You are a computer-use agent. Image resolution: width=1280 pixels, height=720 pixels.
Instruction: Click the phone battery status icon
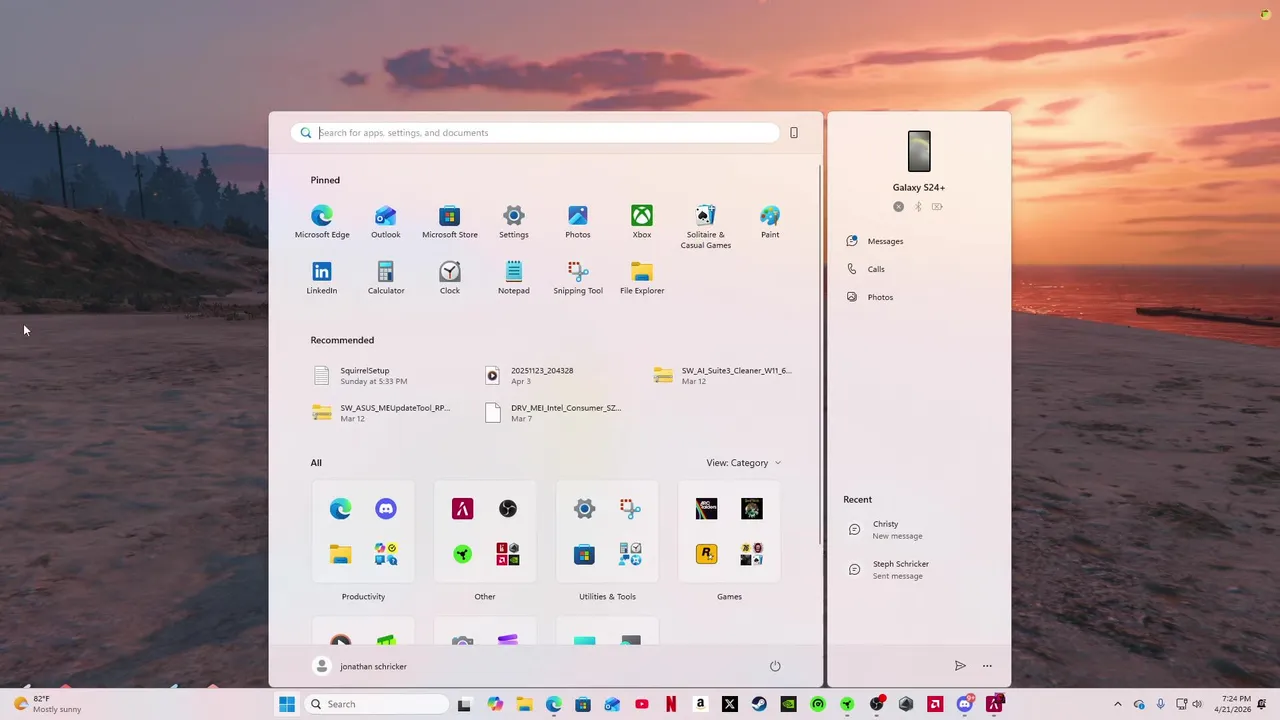pyautogui.click(x=937, y=207)
